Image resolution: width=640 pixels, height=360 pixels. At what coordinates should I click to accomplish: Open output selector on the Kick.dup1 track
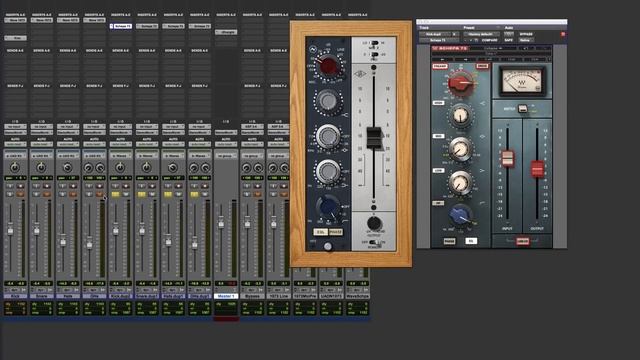(120, 133)
